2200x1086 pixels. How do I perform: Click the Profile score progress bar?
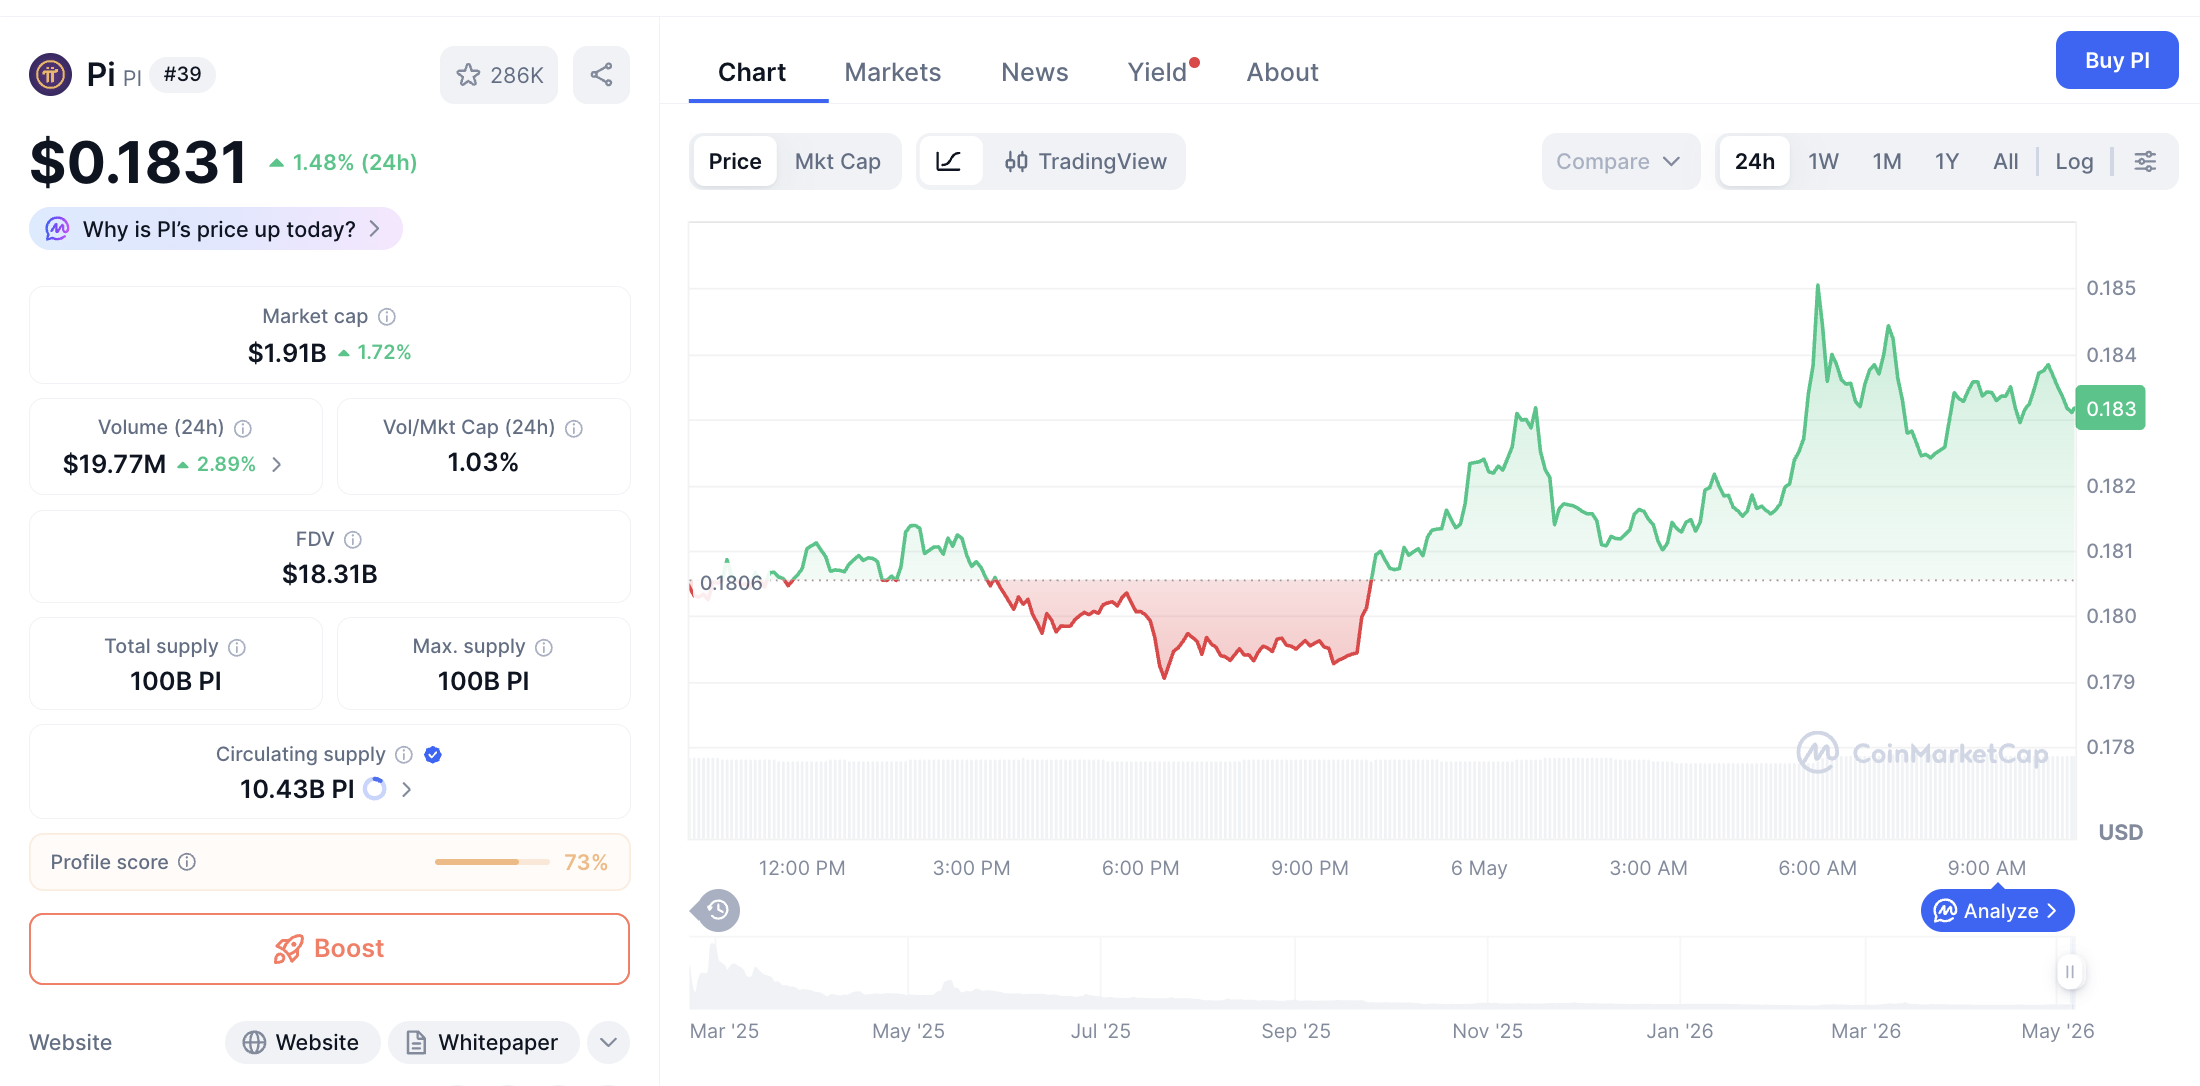coord(492,862)
